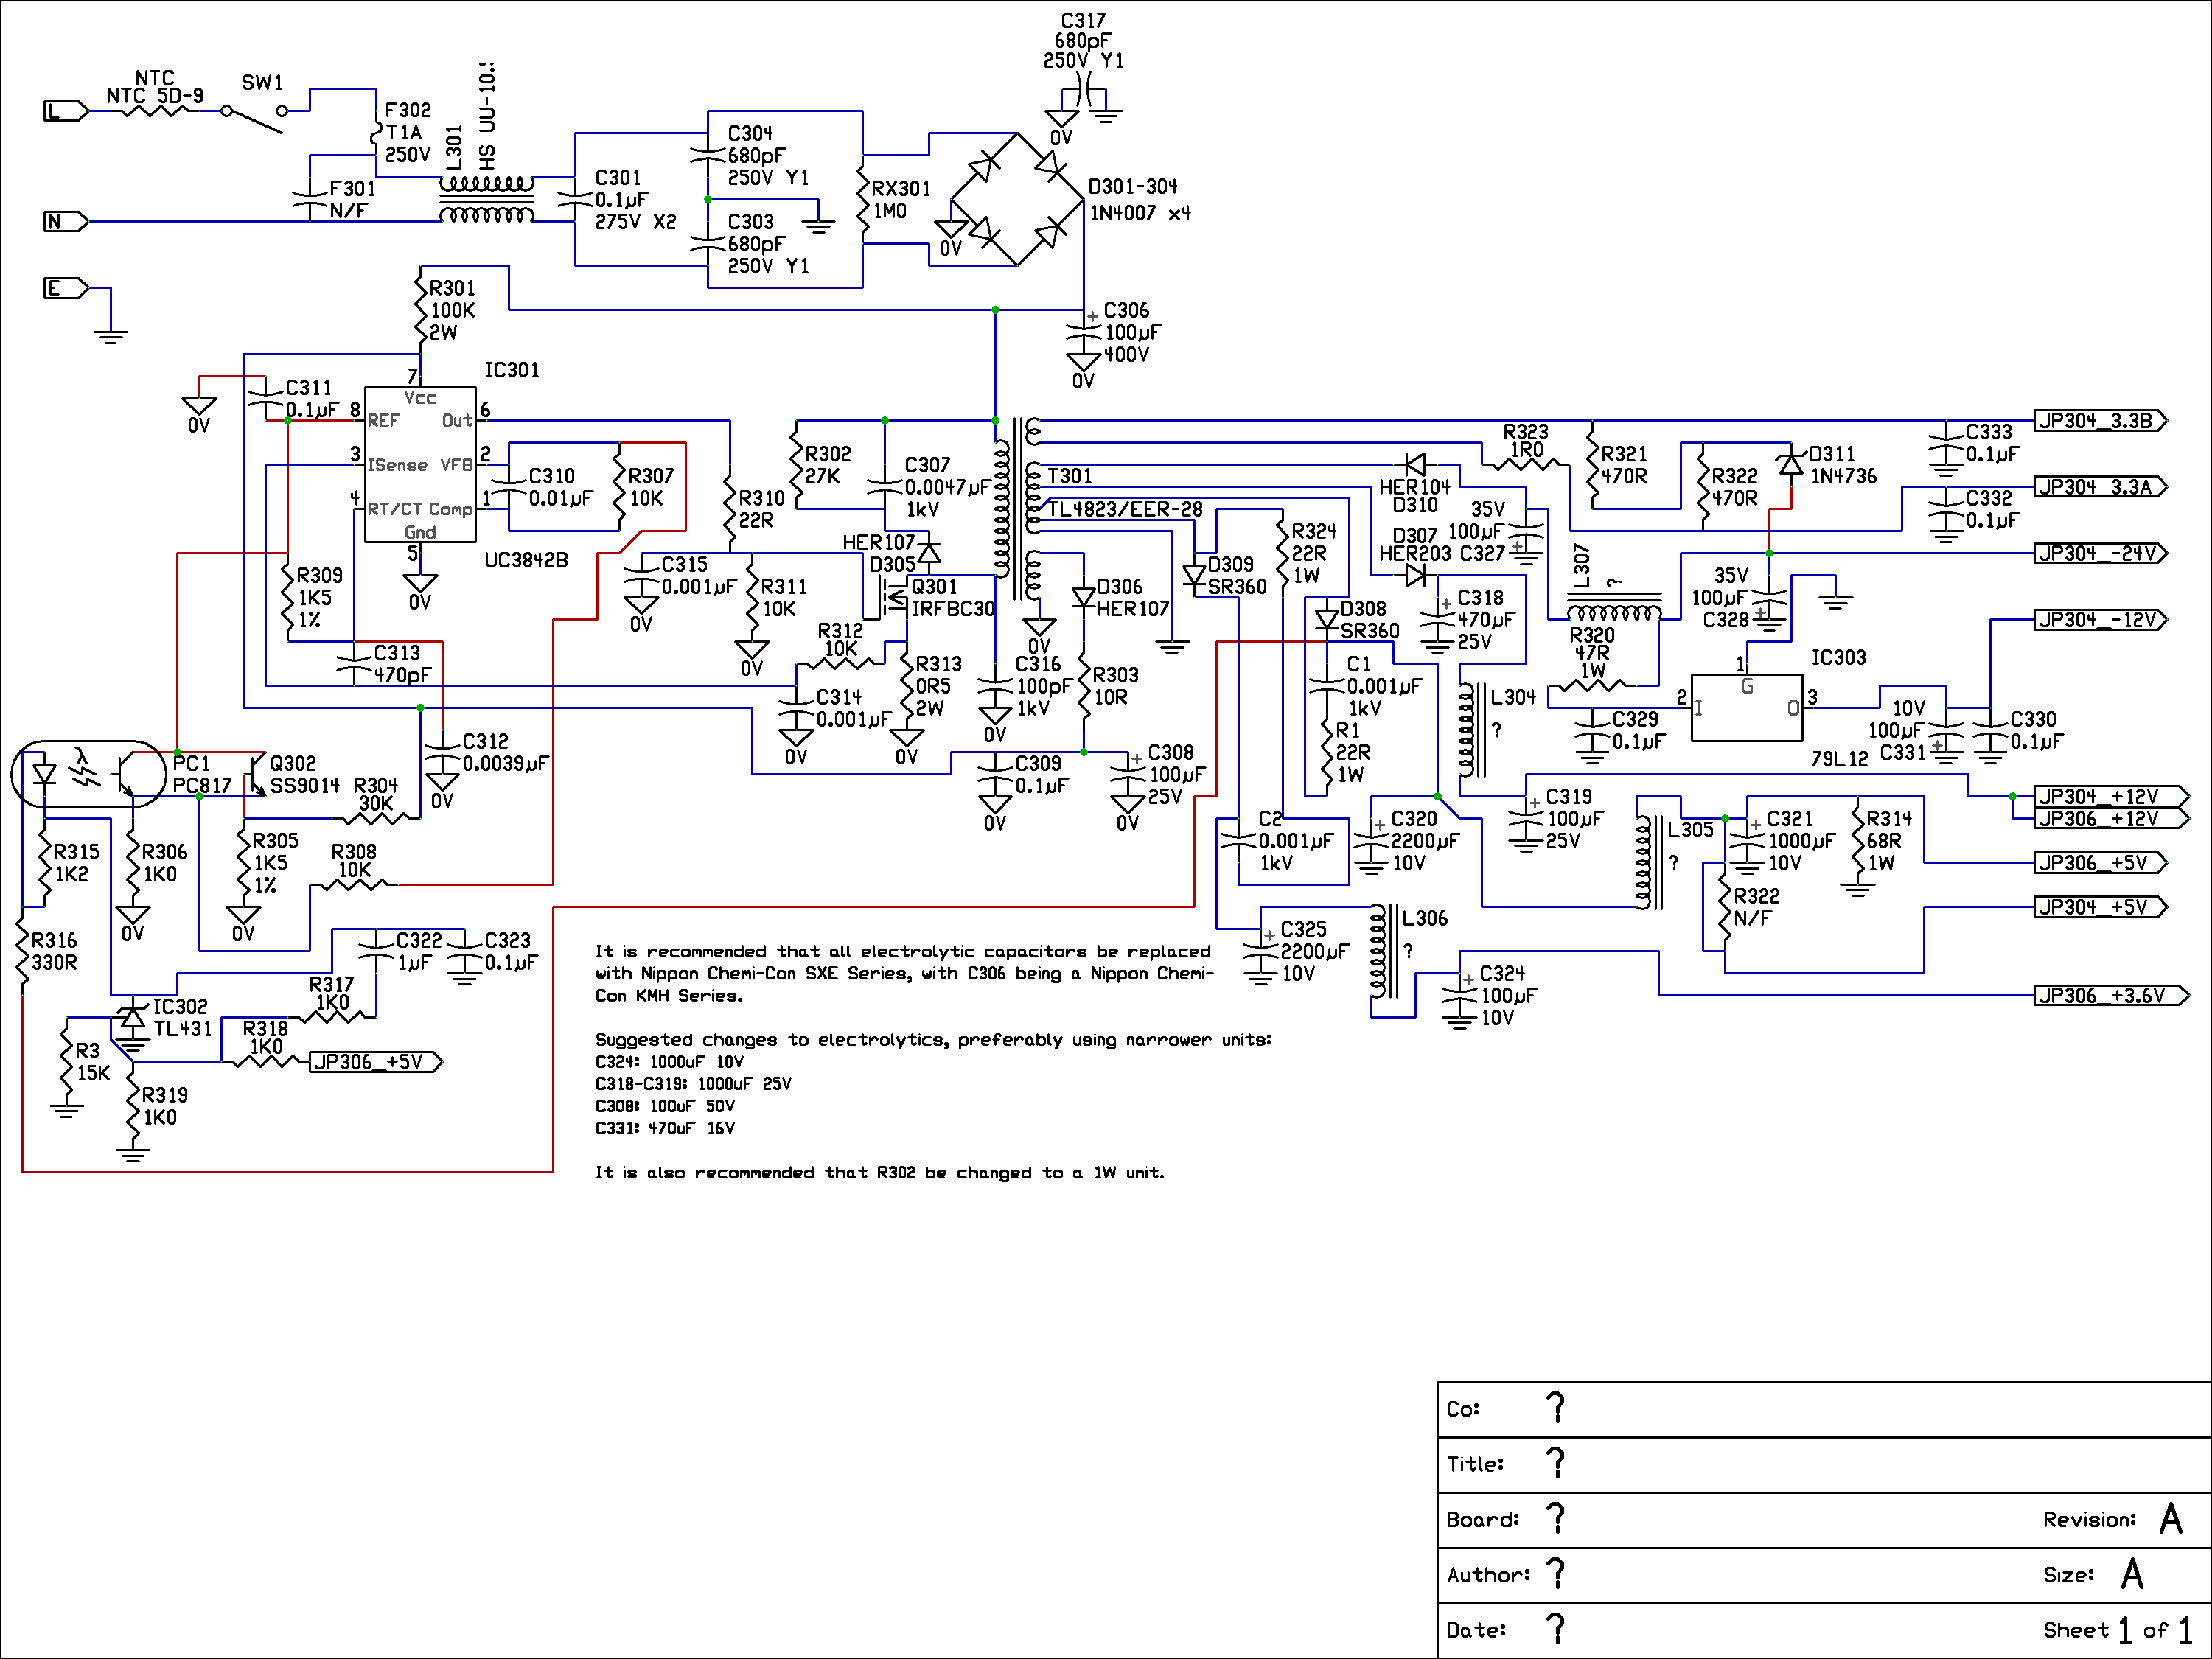Select the 'C308: 100uF 50V' note line
2212x1659 pixels.
point(665,1106)
